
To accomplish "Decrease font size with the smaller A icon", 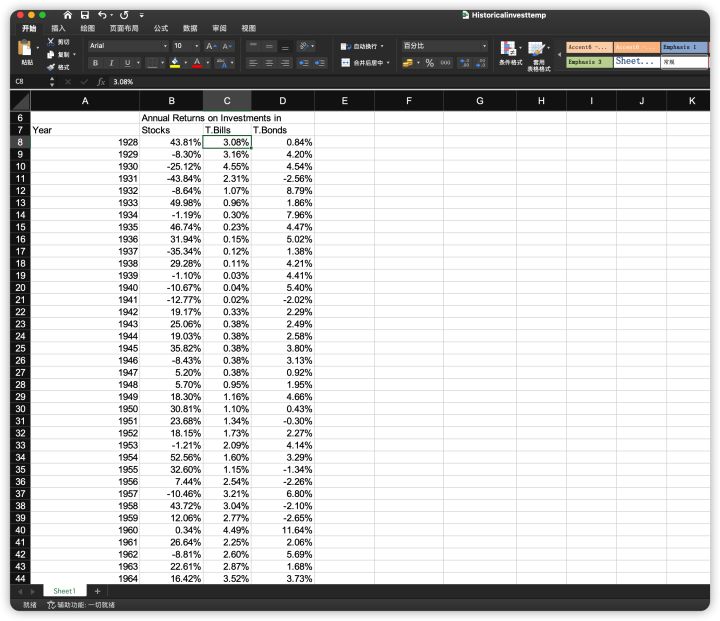I will (226, 46).
